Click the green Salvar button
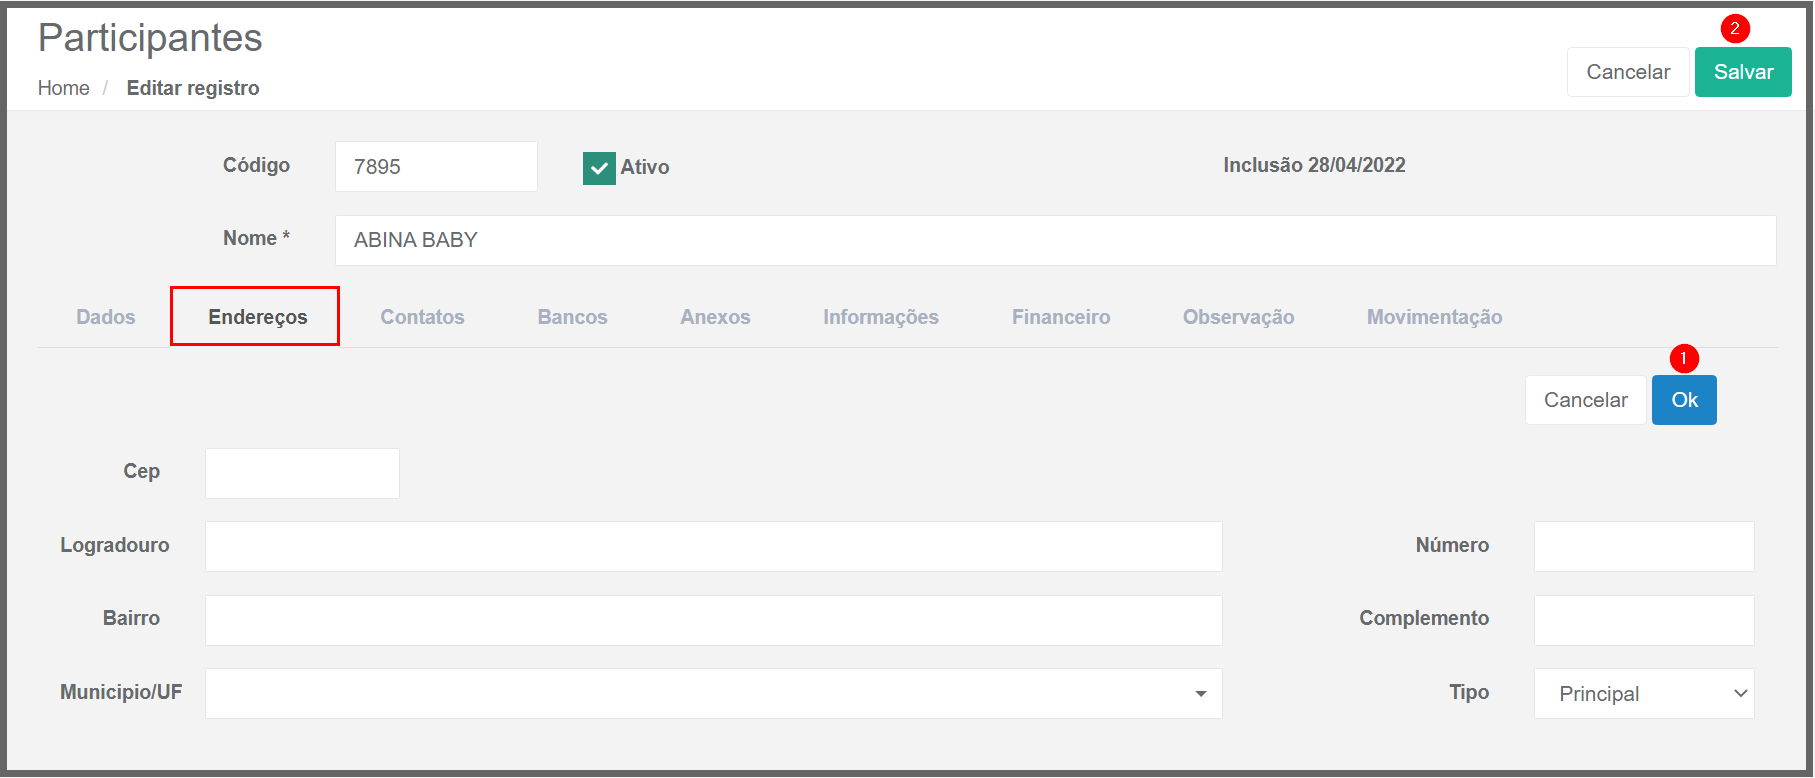Viewport: 1815px width, 778px height. pos(1742,72)
